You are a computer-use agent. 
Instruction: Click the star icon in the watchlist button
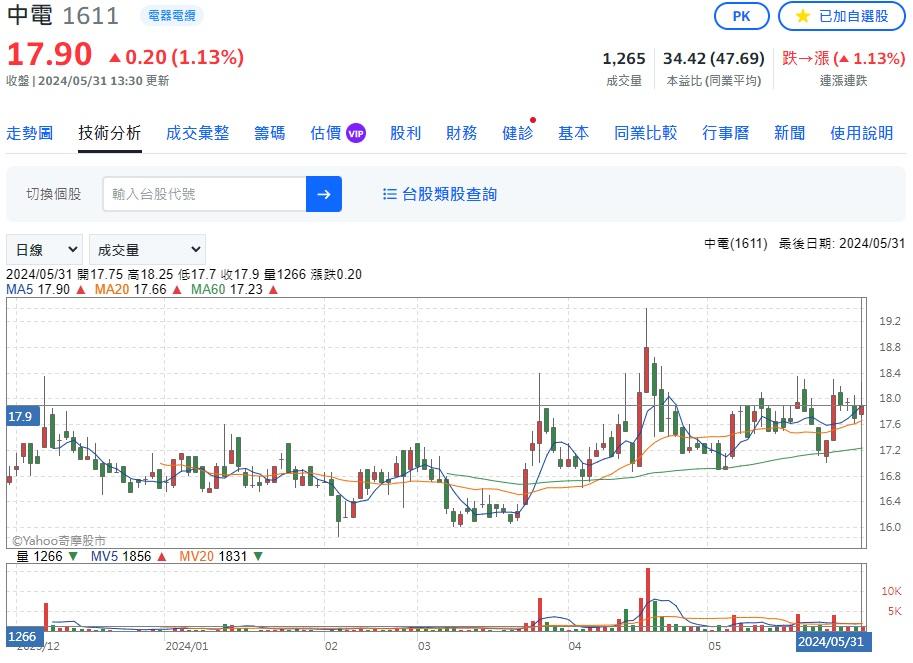[802, 16]
